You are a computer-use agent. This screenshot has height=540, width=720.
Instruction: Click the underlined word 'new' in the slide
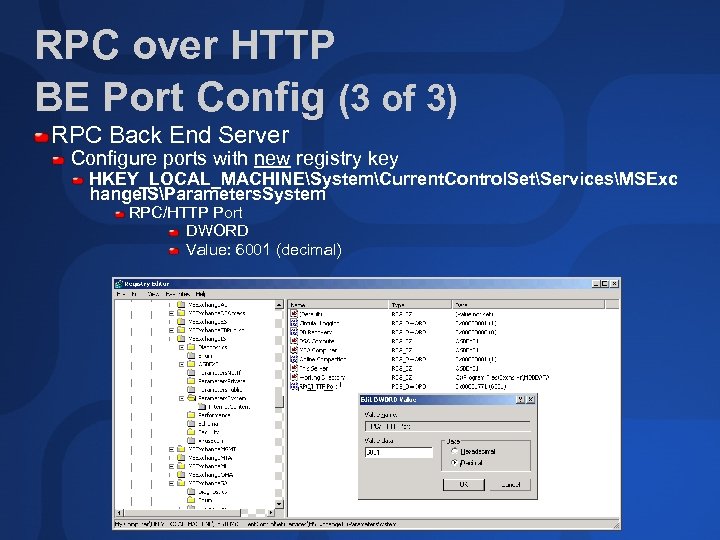[272, 158]
